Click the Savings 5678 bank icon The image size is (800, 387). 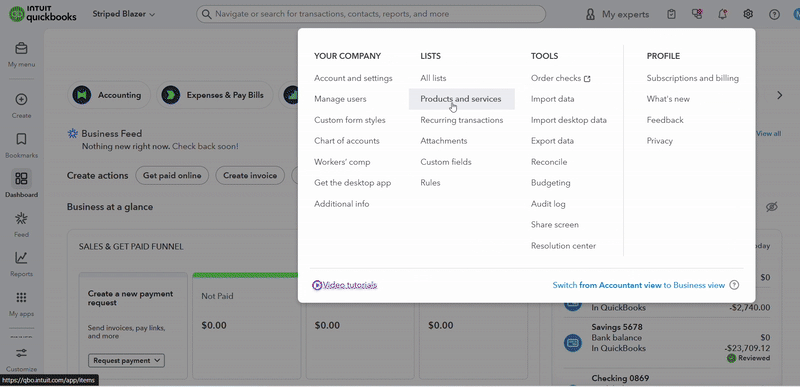[x=573, y=342]
